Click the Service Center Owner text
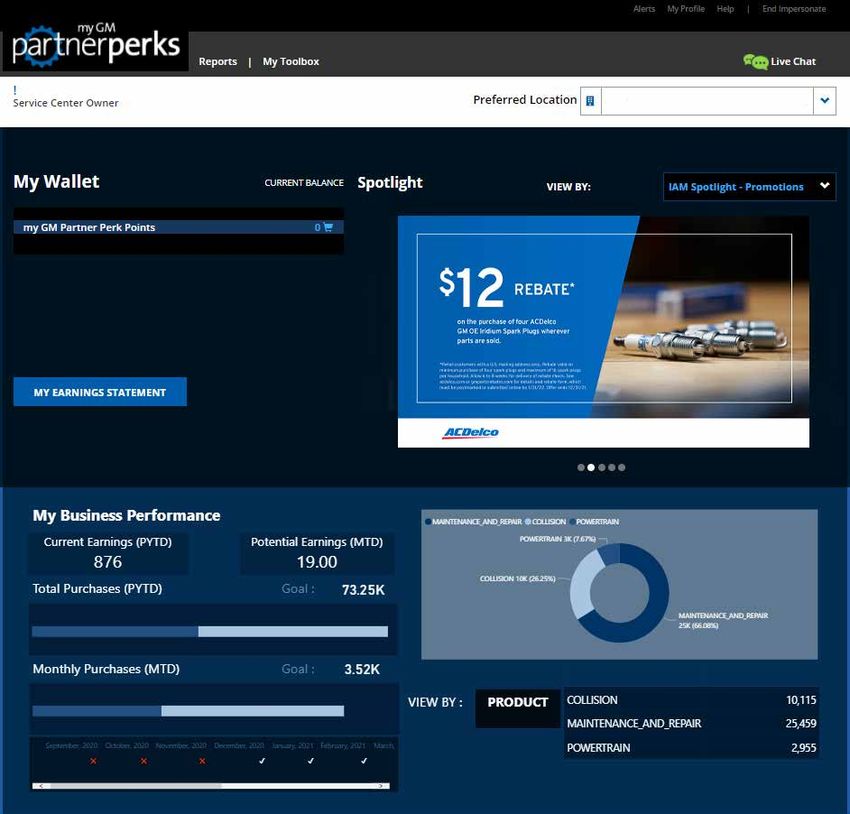The width and height of the screenshot is (850, 814). [66, 103]
